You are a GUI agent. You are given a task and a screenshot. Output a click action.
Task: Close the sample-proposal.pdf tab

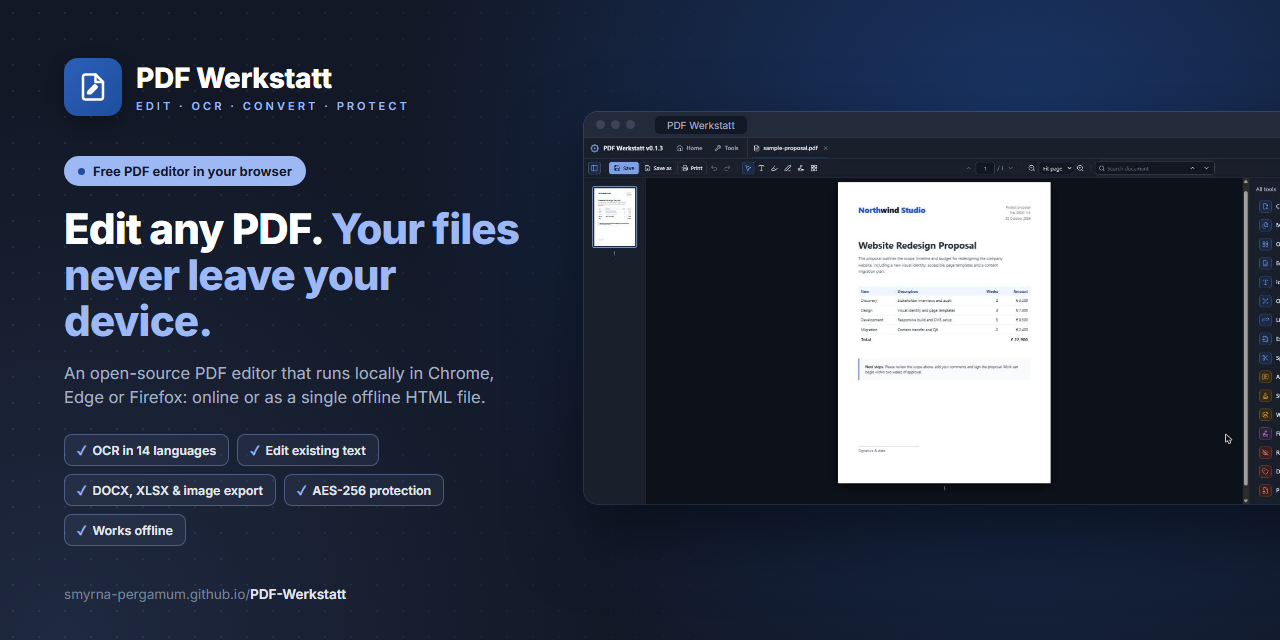pyautogui.click(x=826, y=148)
